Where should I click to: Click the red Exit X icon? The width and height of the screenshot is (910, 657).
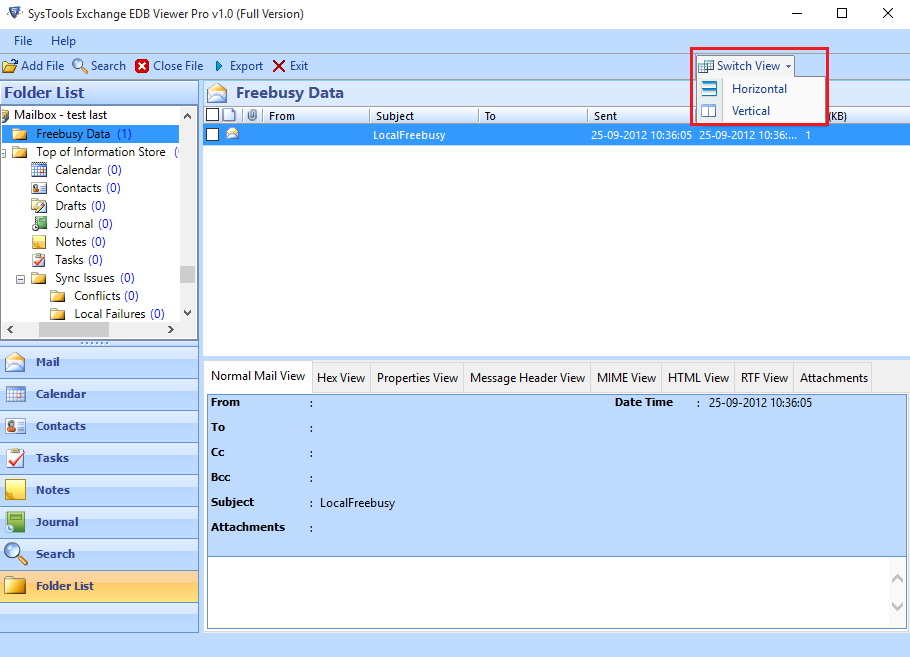(x=279, y=66)
